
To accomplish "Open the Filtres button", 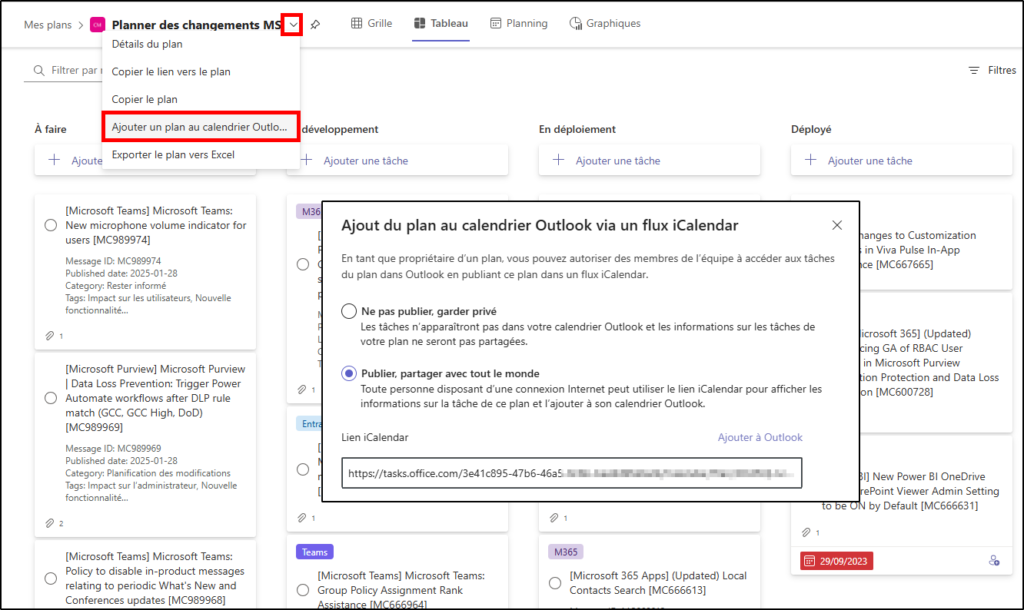I will click(991, 70).
